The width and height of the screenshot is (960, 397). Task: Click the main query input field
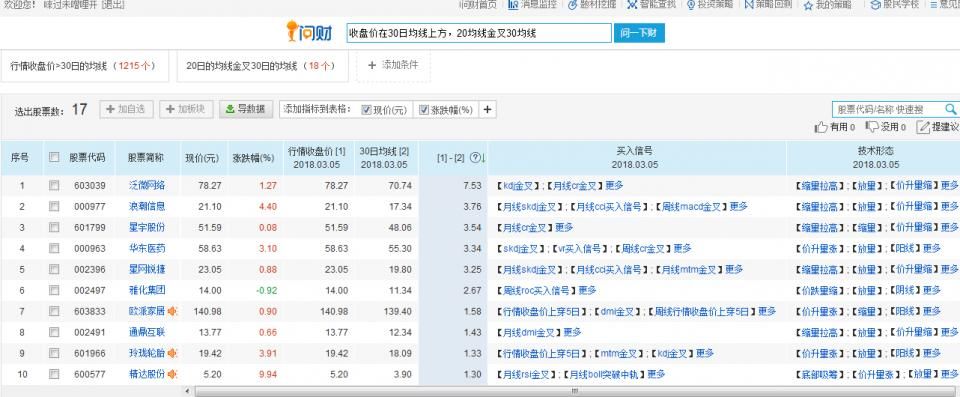tap(478, 33)
